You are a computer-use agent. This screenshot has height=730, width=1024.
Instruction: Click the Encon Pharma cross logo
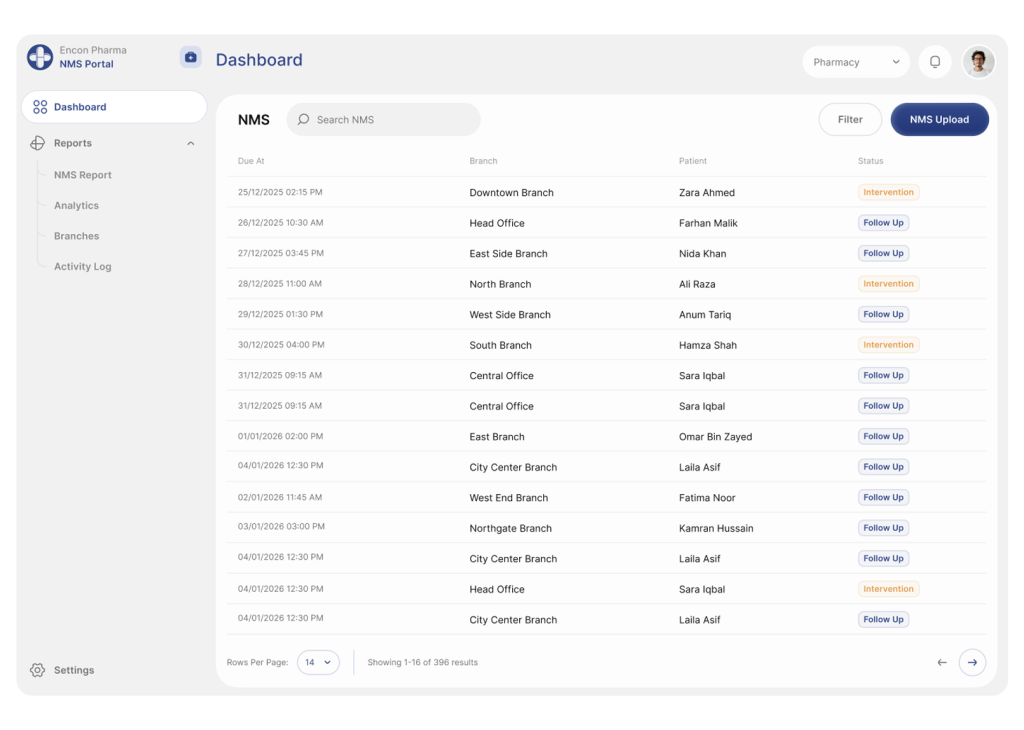pos(40,57)
